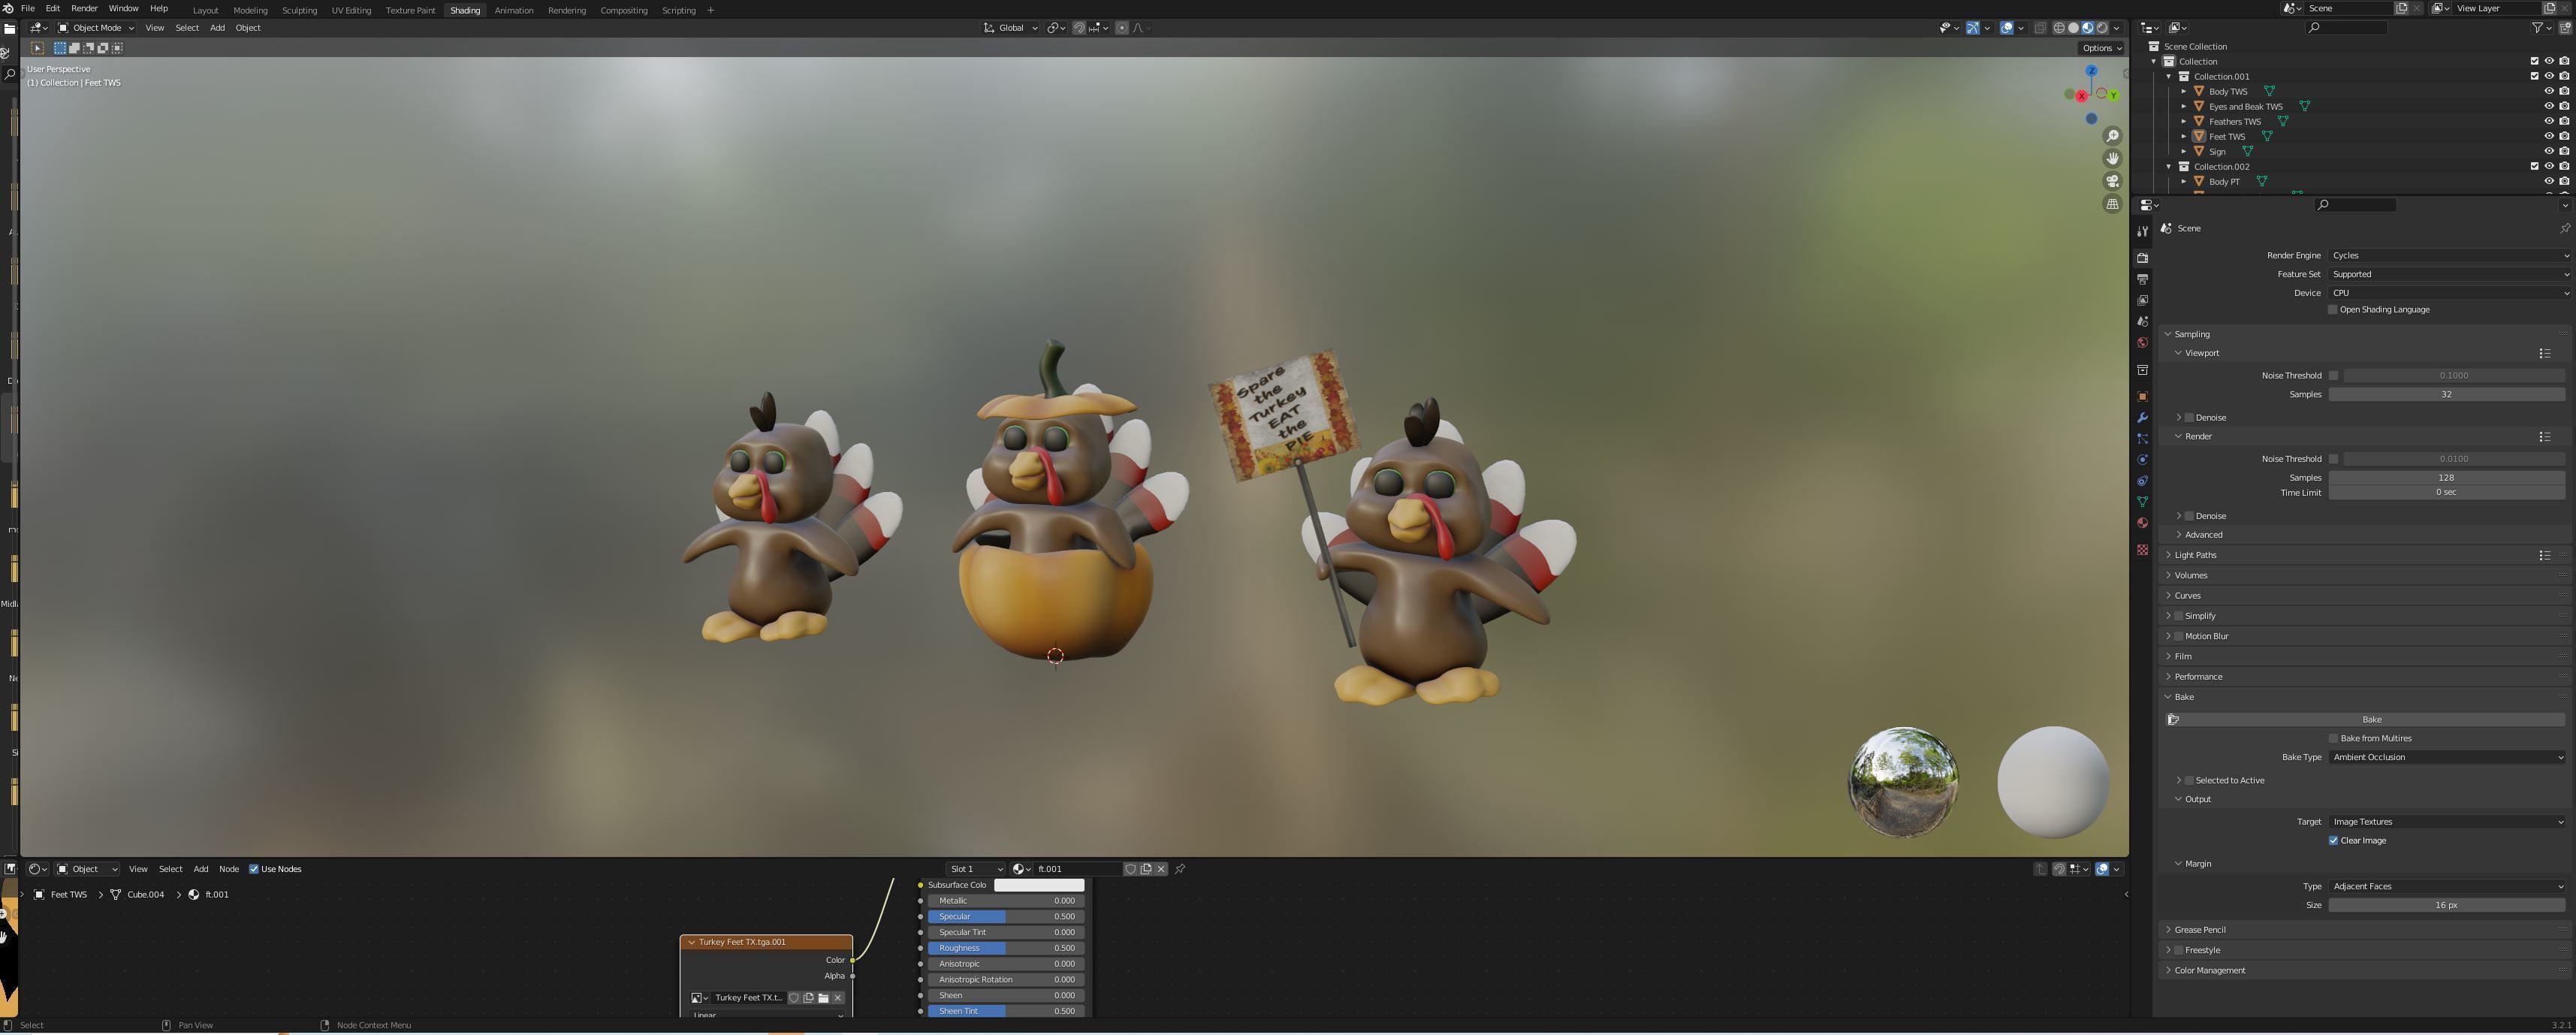
Task: Click the Options button in viewport header
Action: click(x=2099, y=47)
